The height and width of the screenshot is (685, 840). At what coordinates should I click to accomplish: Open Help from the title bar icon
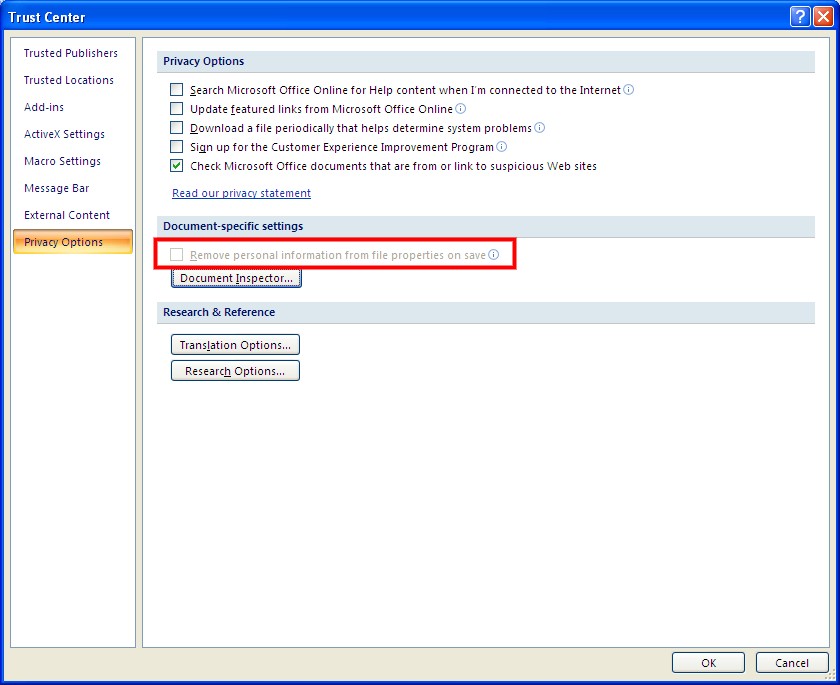(799, 16)
